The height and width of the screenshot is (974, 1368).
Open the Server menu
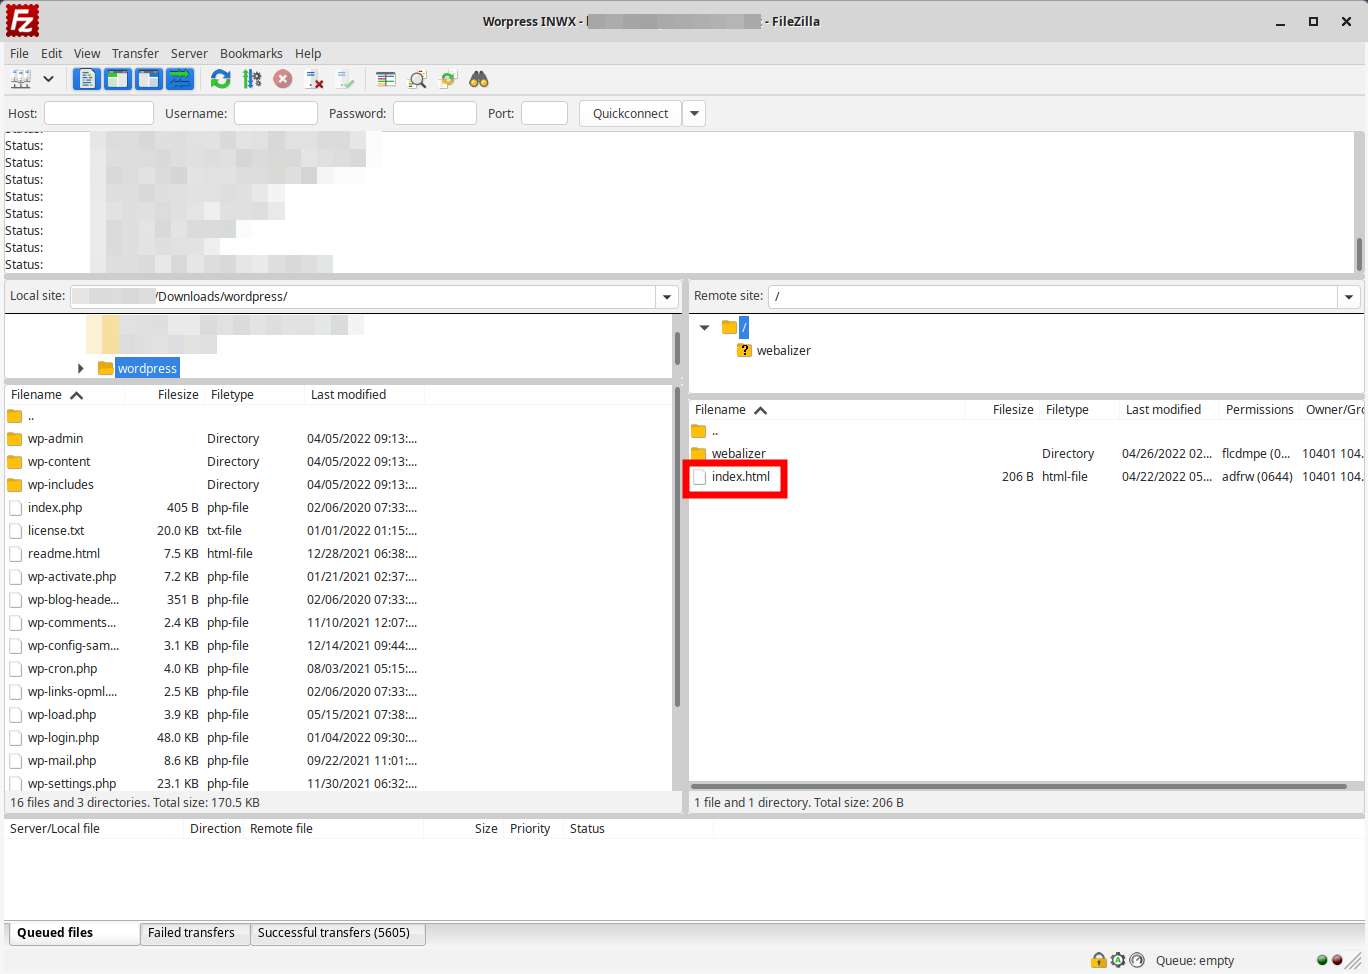click(189, 53)
